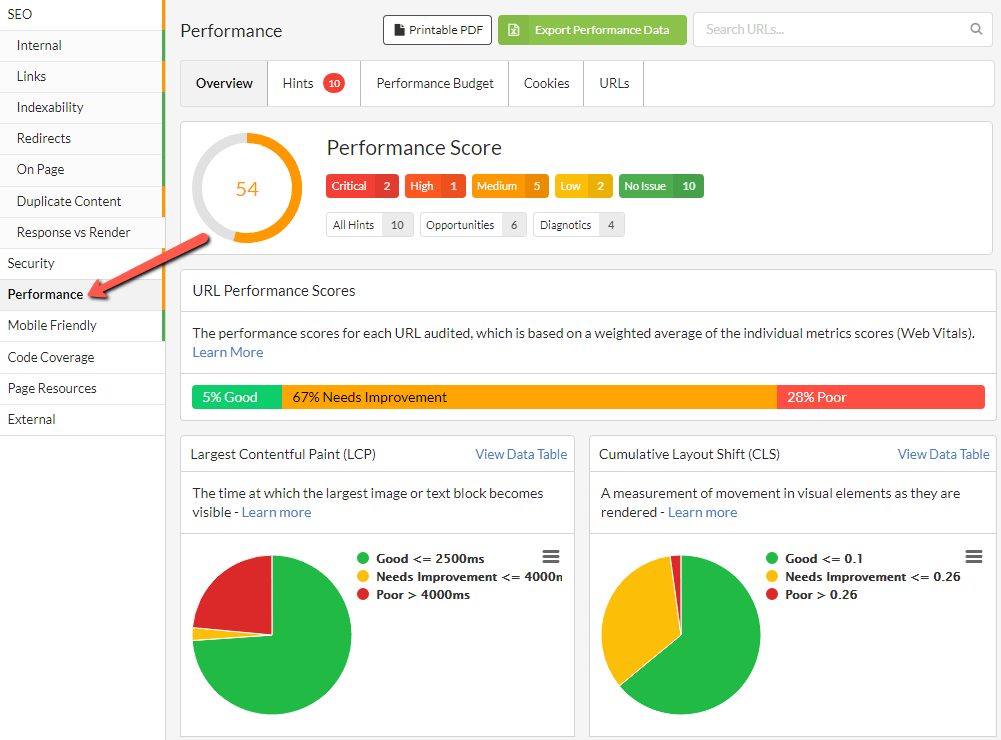1001x740 pixels.
Task: Toggle LCP legend Poor > 4000ms
Action: 414,594
